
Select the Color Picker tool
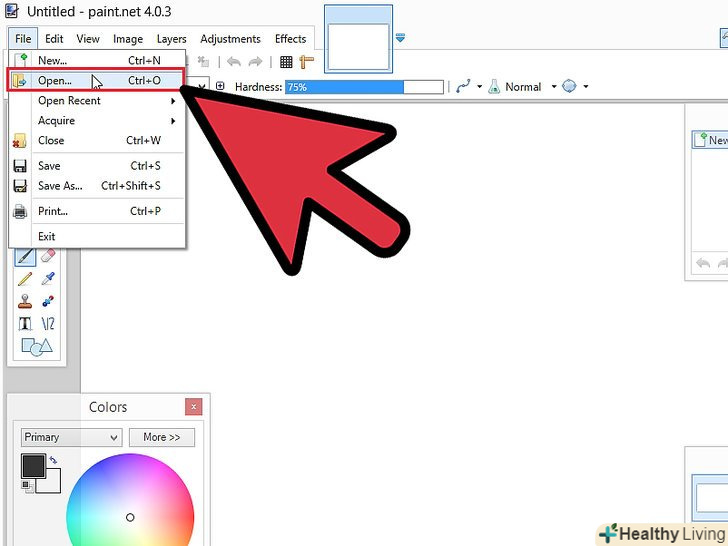tap(48, 279)
